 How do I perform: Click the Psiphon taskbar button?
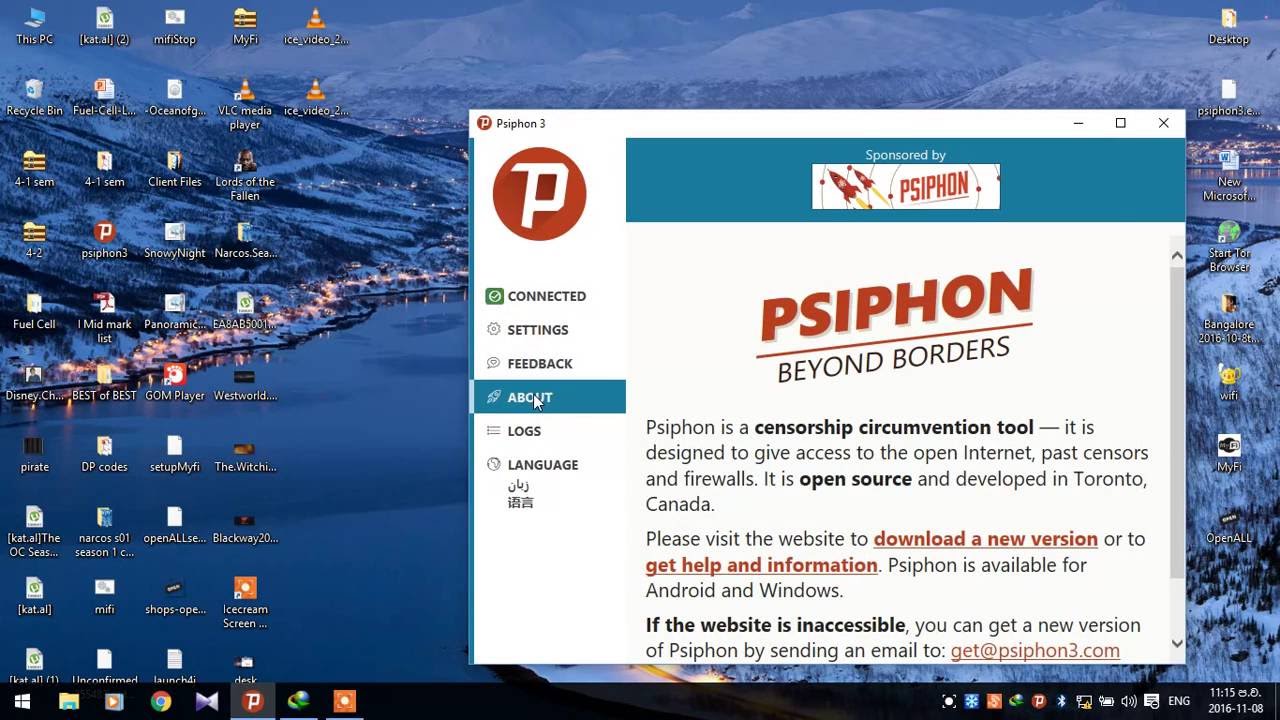pos(253,701)
